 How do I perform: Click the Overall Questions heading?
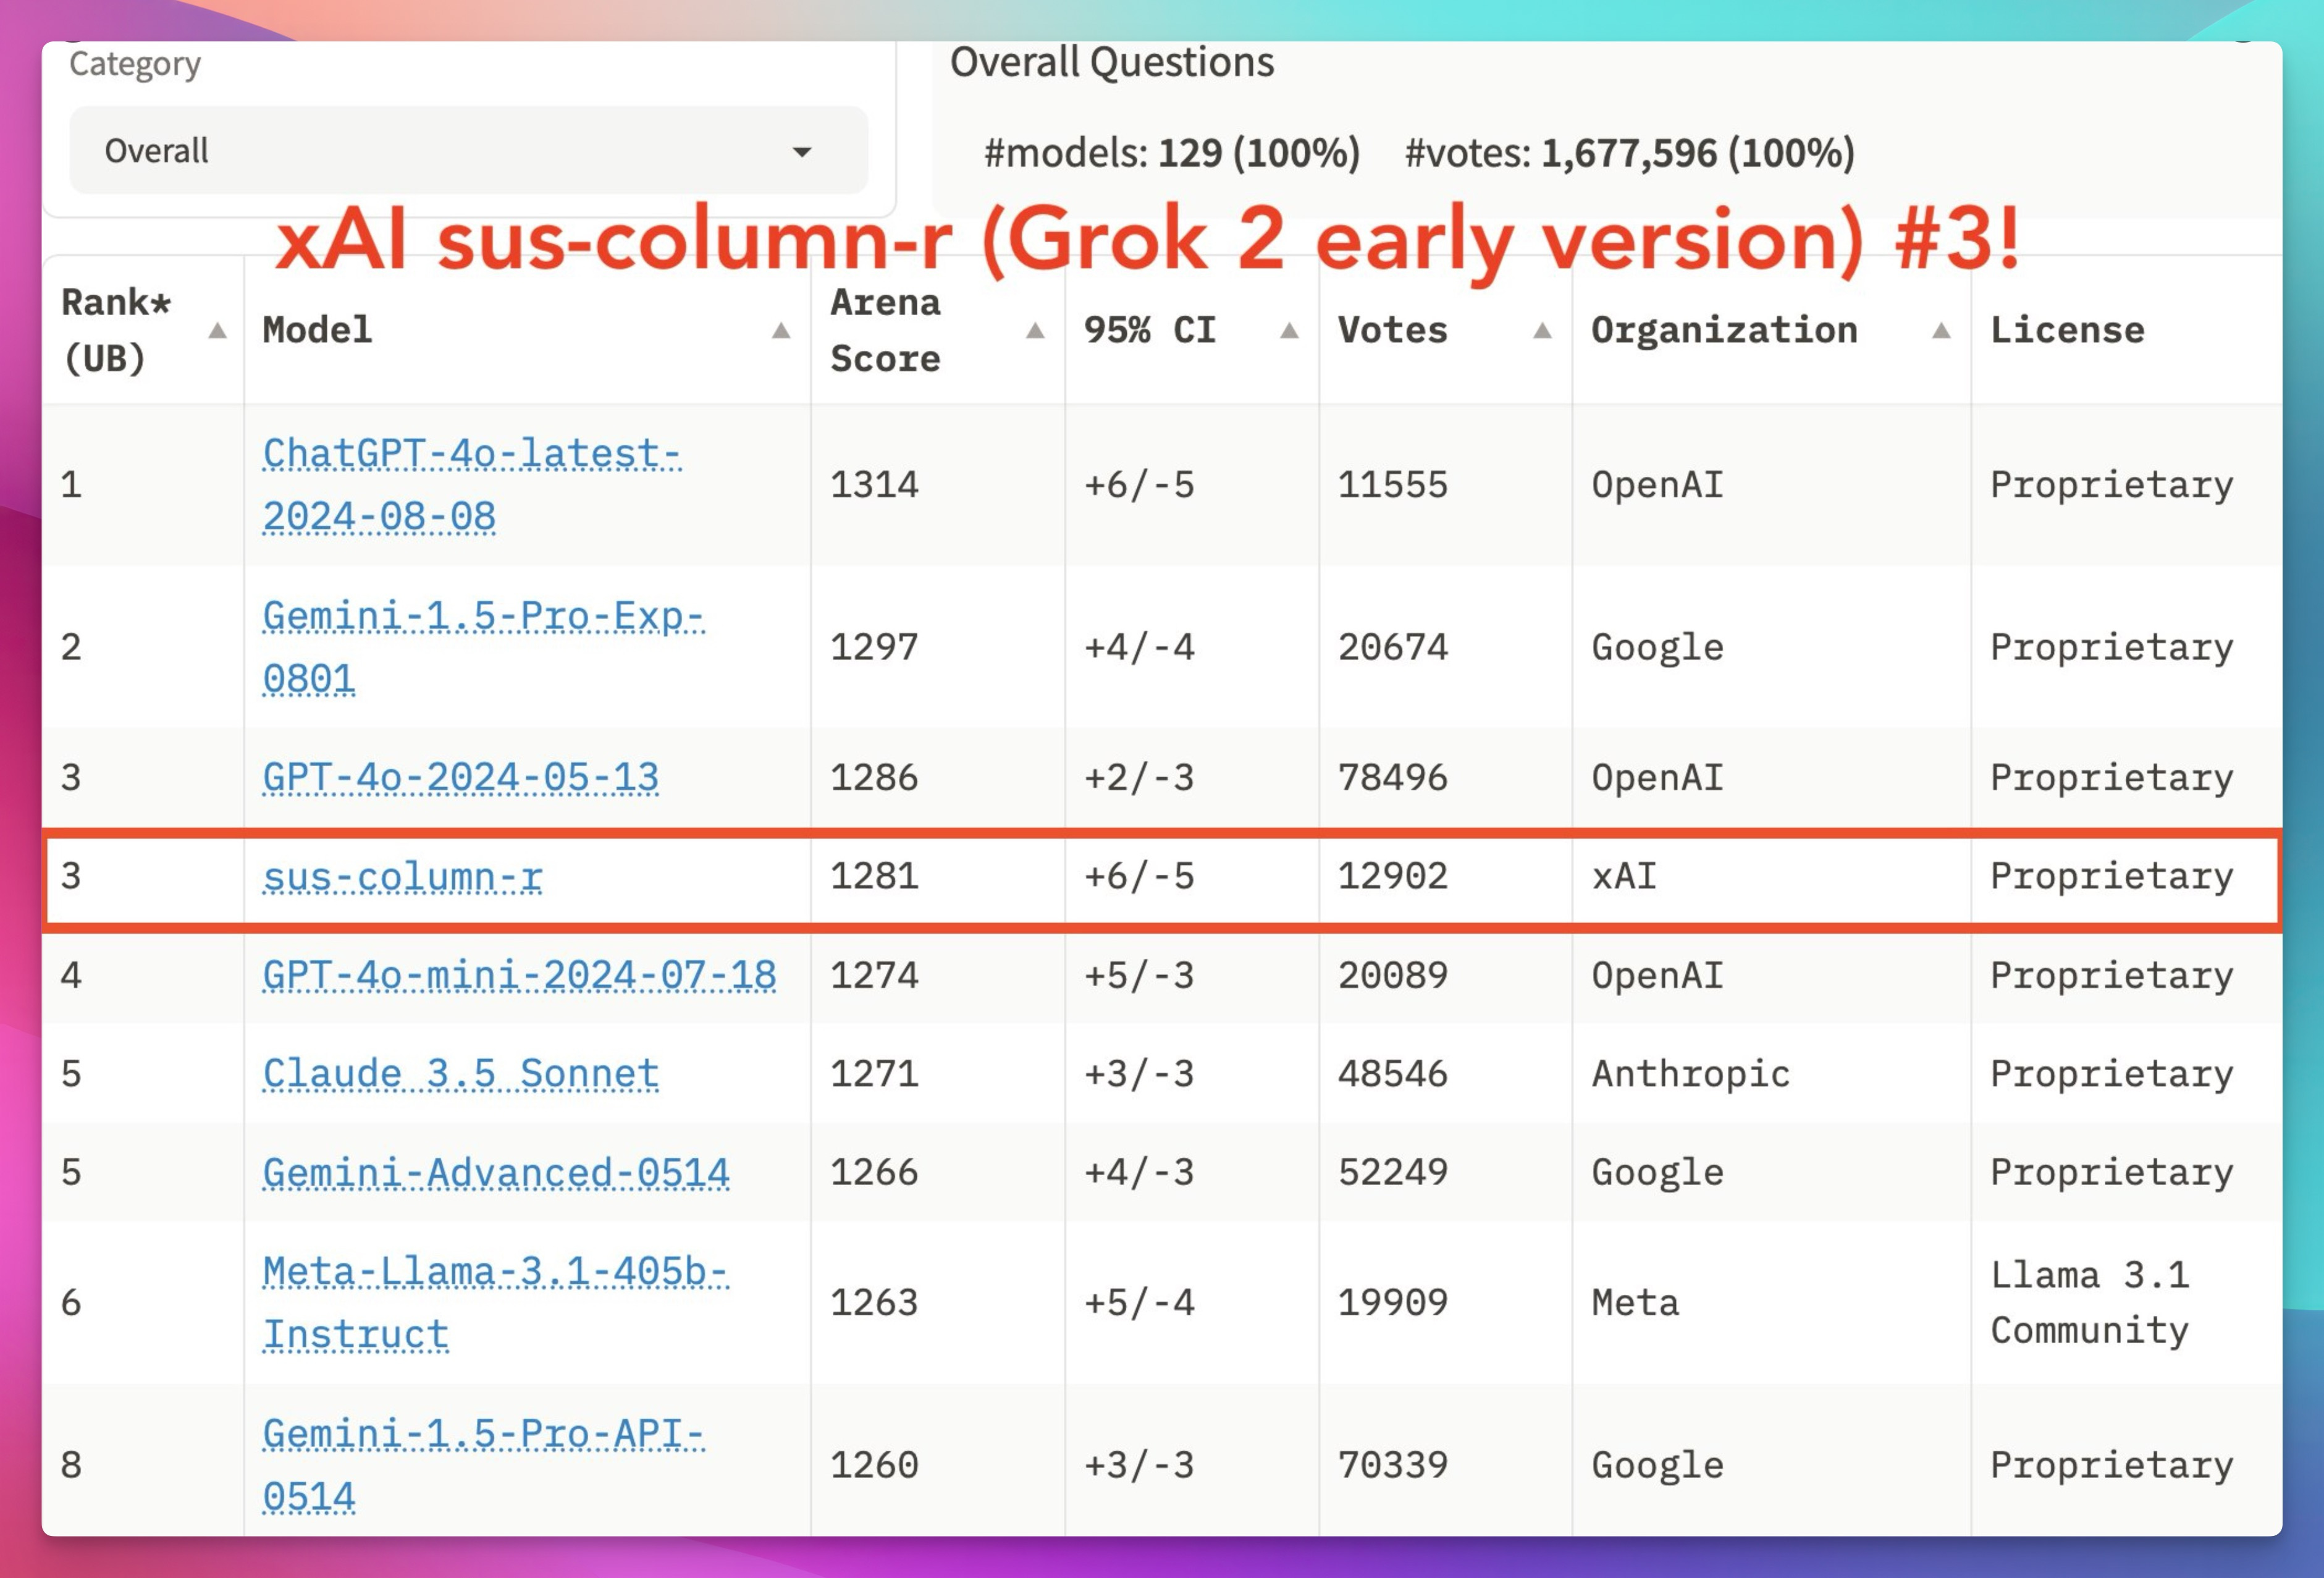tap(1111, 62)
